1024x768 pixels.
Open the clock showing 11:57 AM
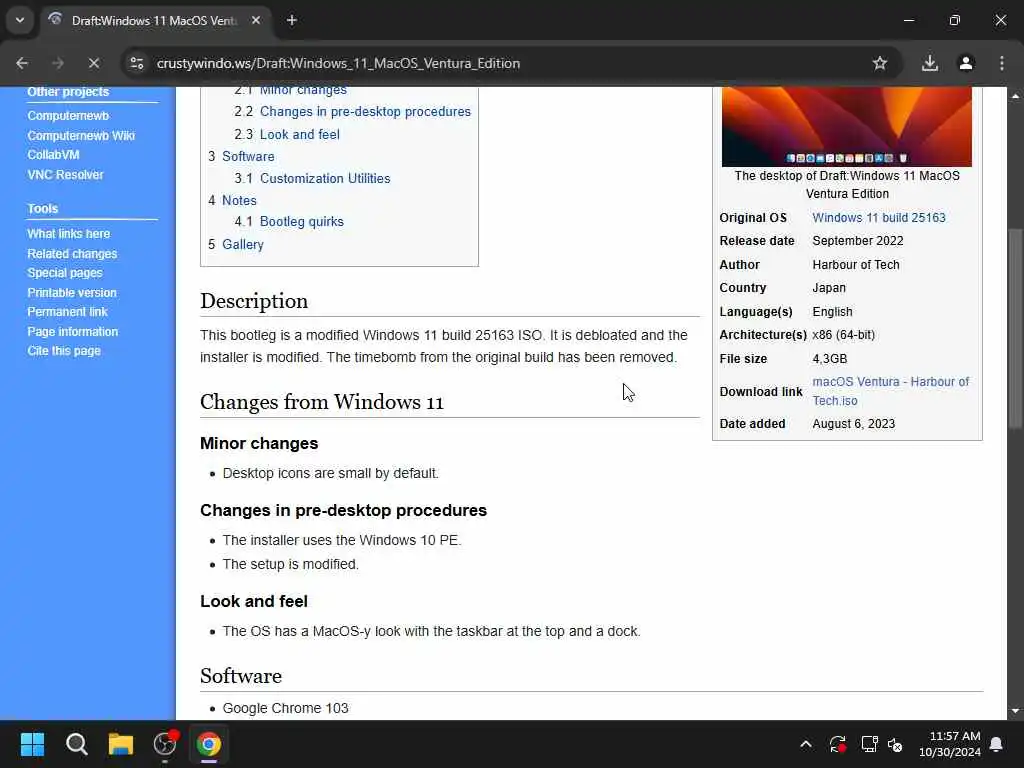[950, 744]
